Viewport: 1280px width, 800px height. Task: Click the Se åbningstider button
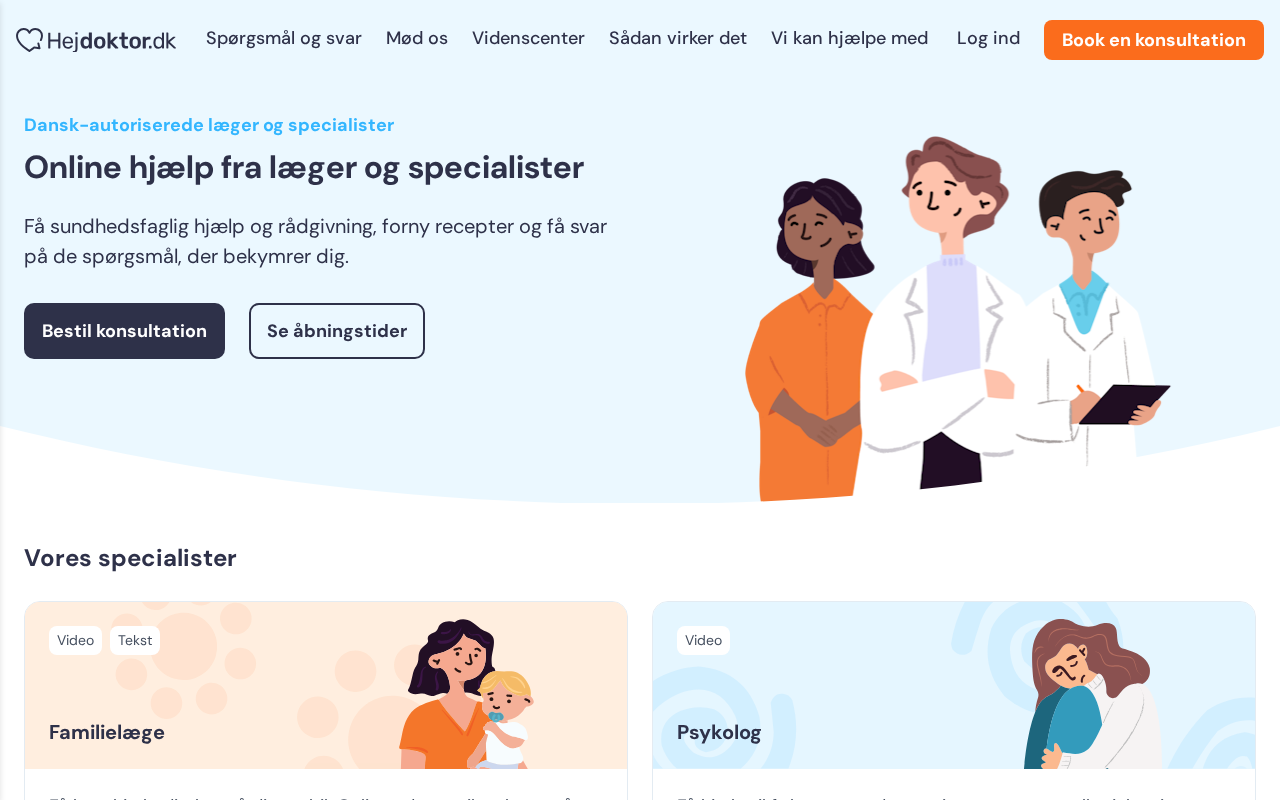(x=337, y=331)
